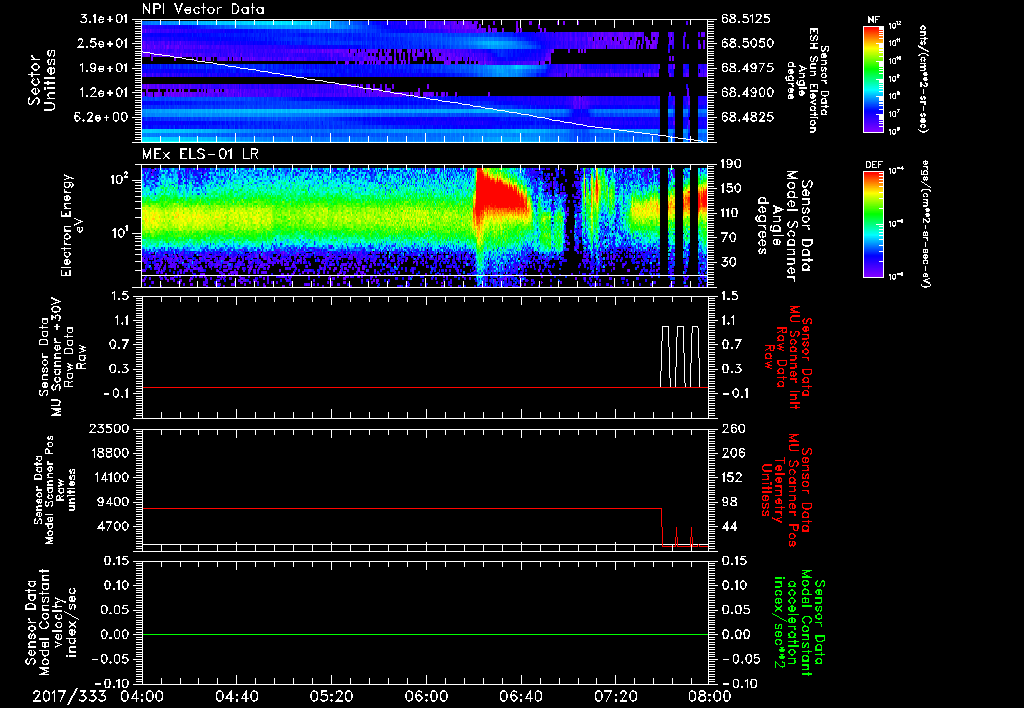Click the white square-wave pulses in scanner panel
Screen dimensions: 1024x708
pos(681,355)
